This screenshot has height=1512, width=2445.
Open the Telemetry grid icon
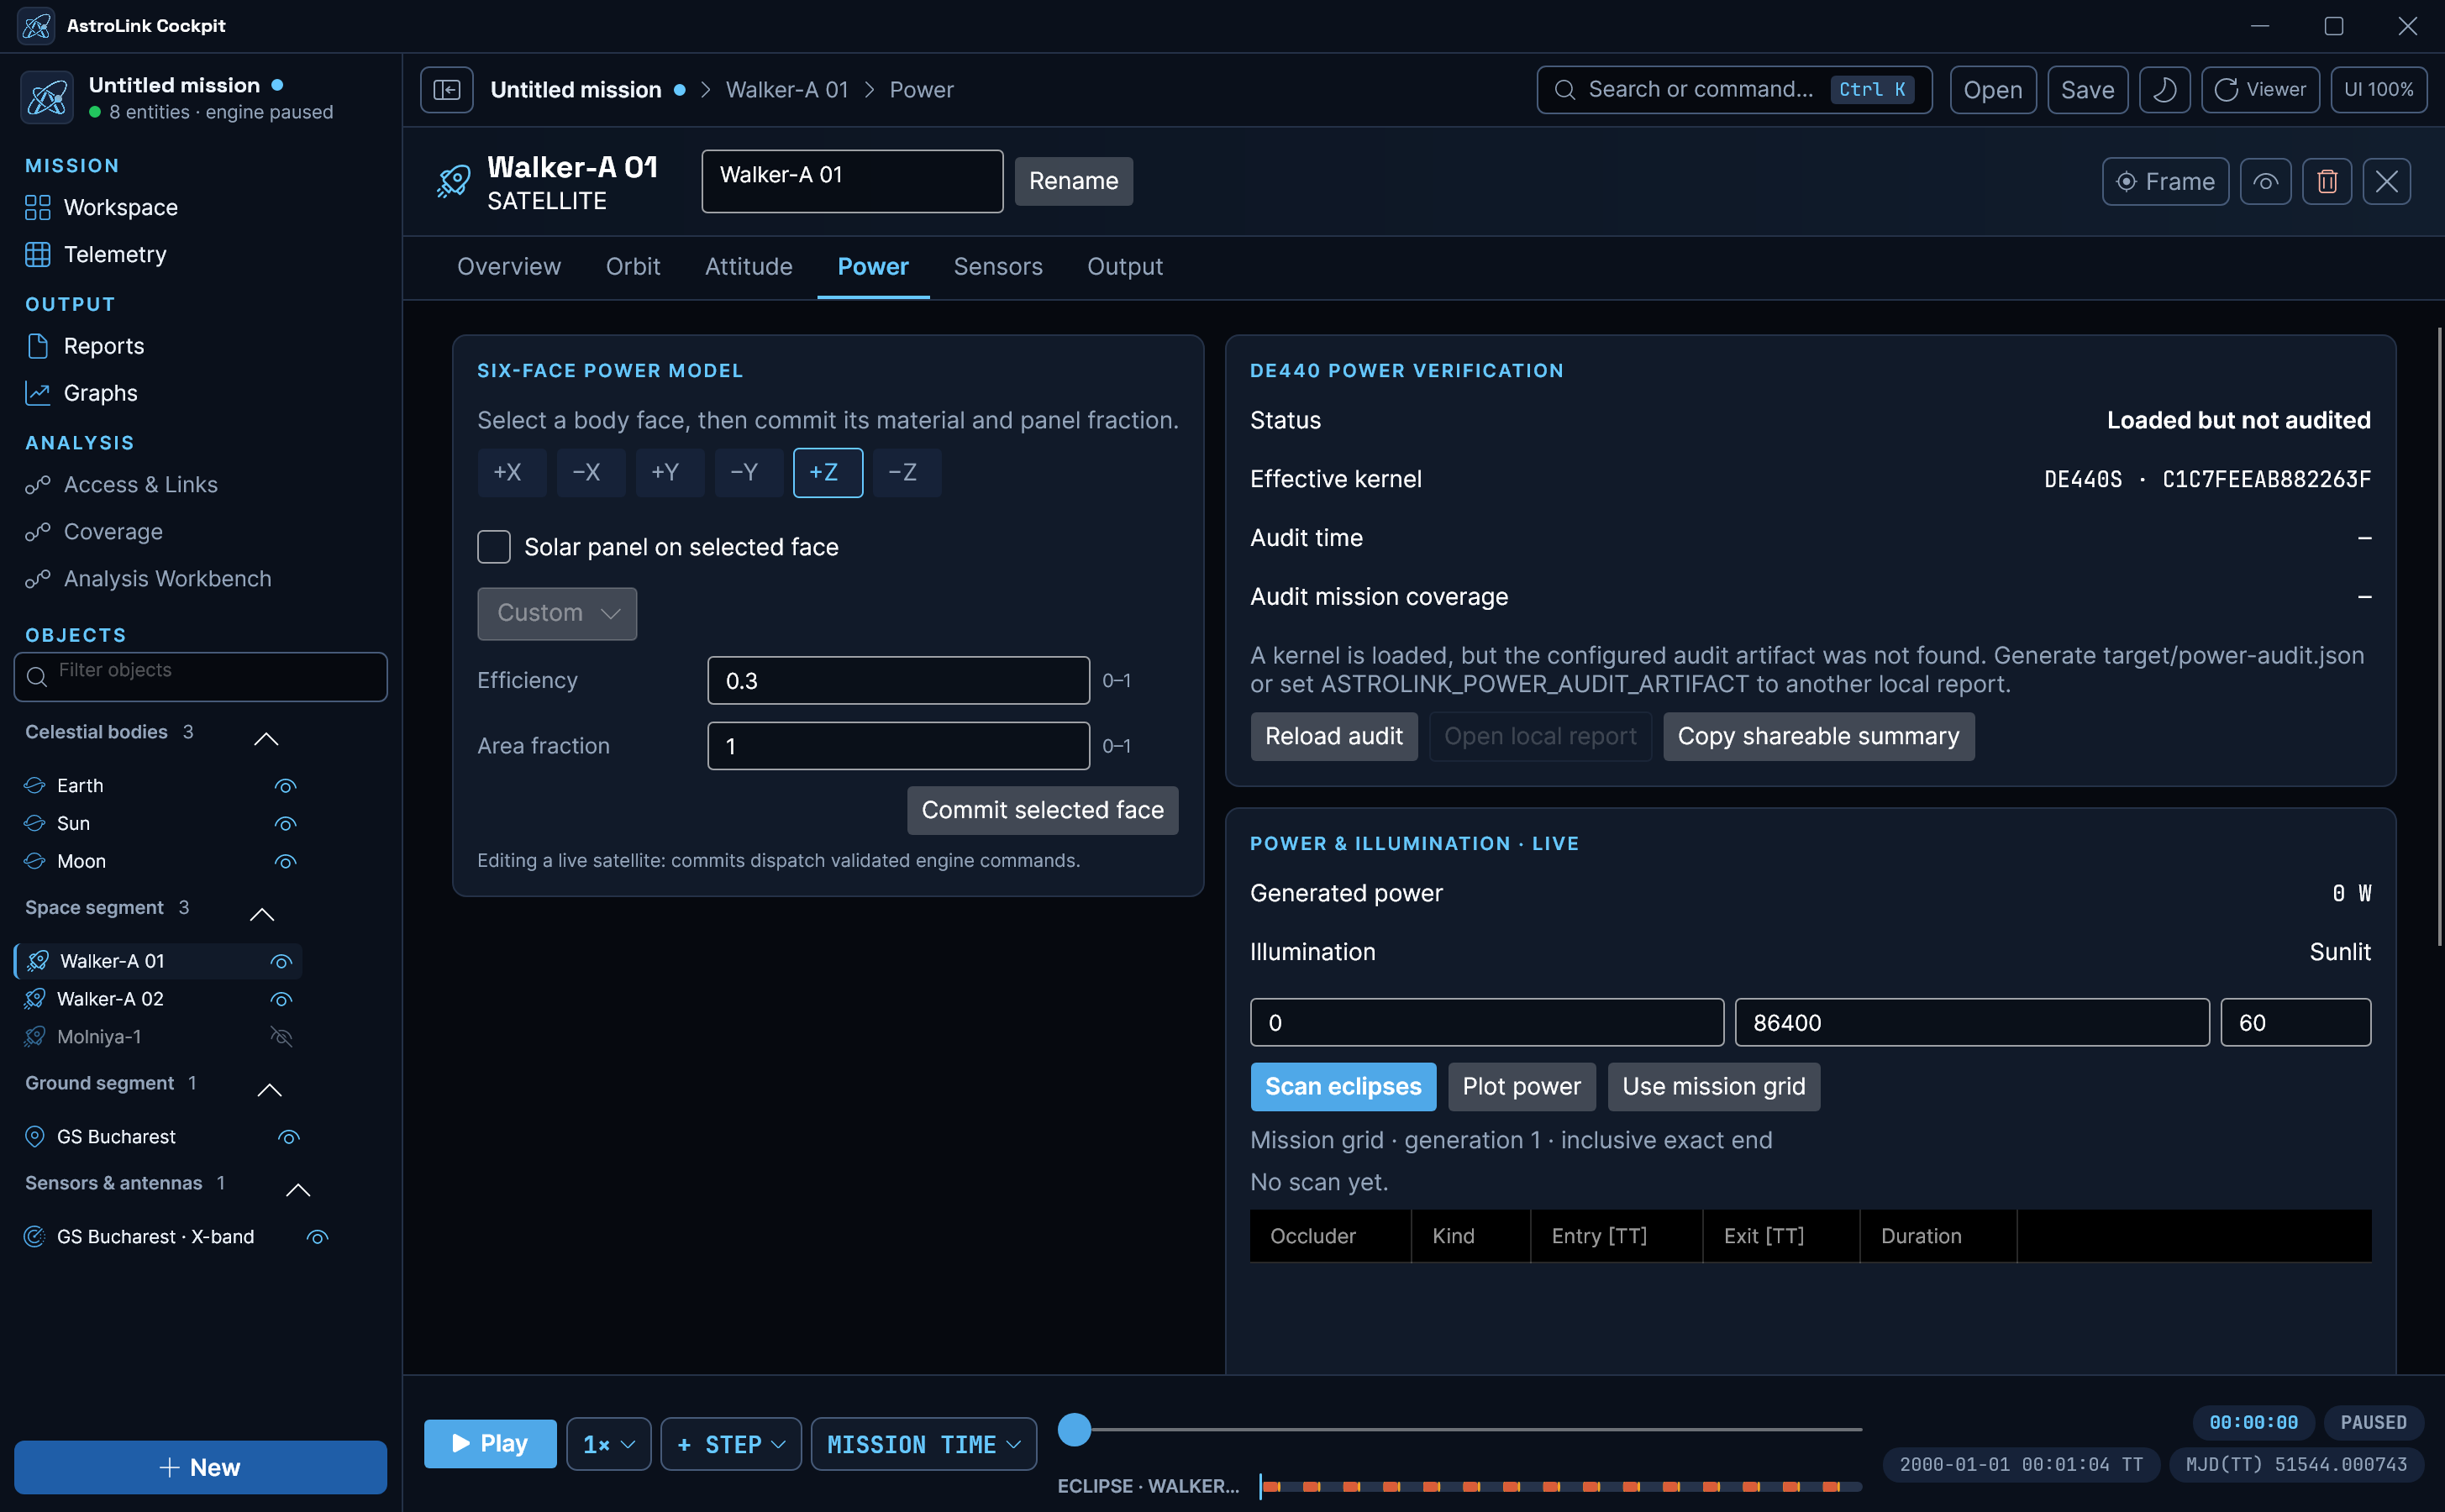tap(37, 254)
